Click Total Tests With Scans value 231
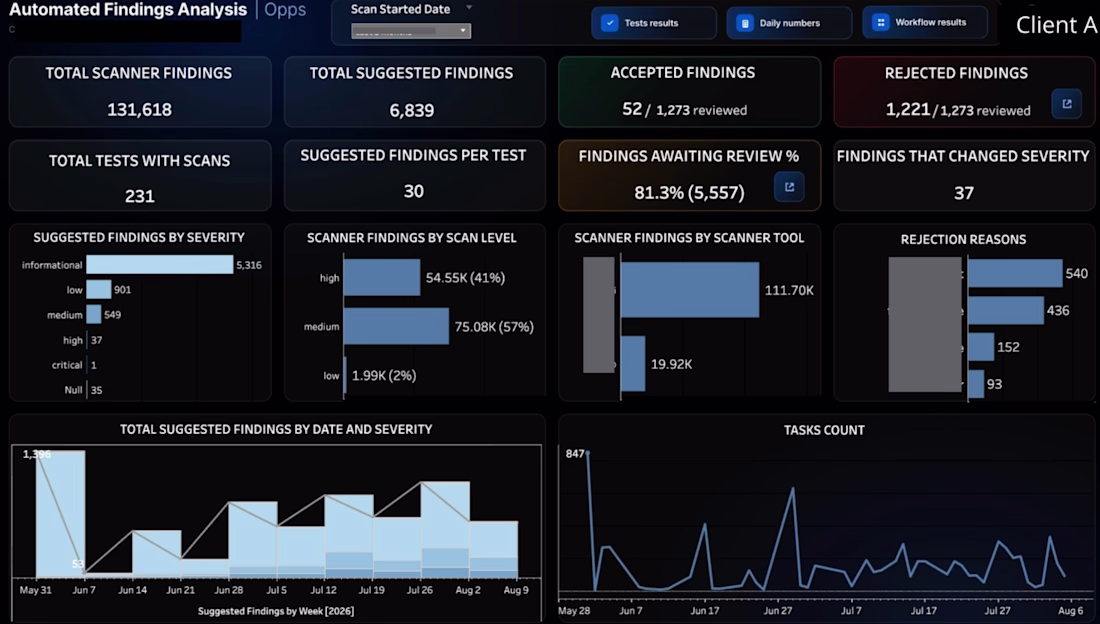This screenshot has width=1100, height=624. click(140, 196)
